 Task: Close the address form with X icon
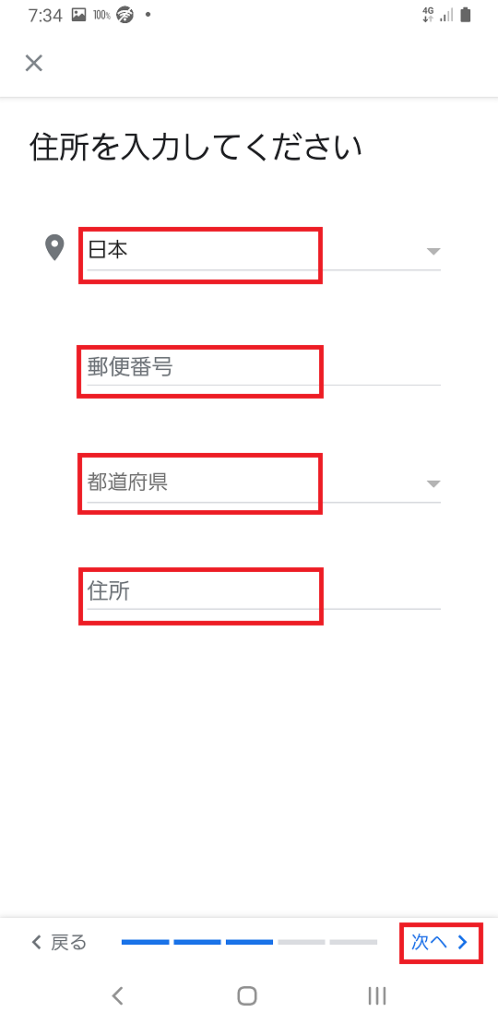tap(33, 63)
